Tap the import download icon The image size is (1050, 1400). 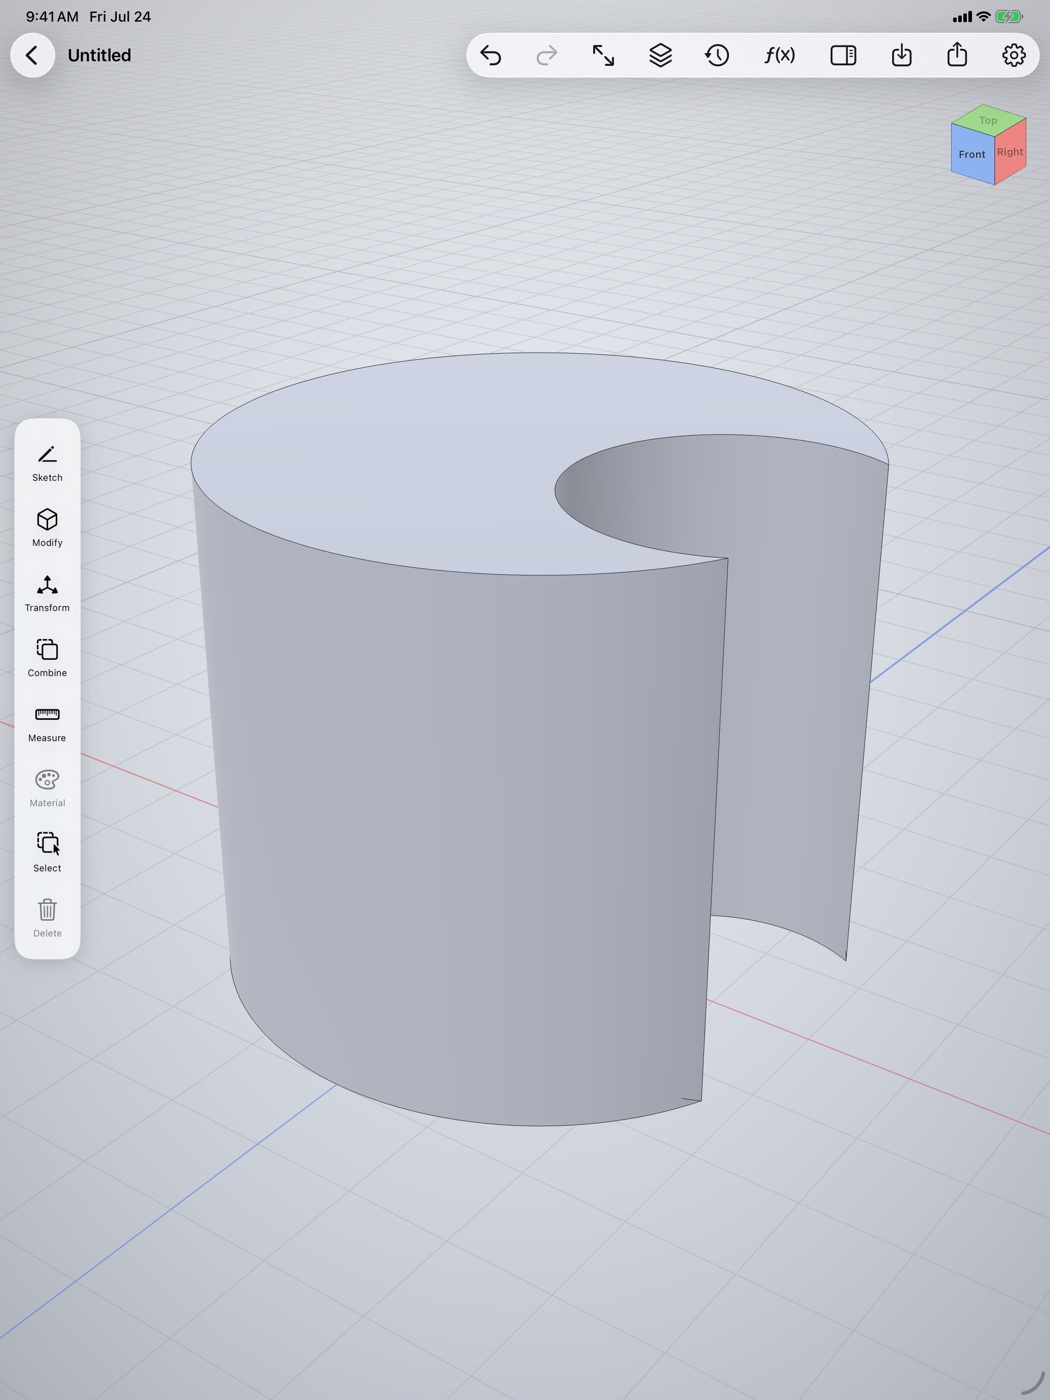[901, 55]
